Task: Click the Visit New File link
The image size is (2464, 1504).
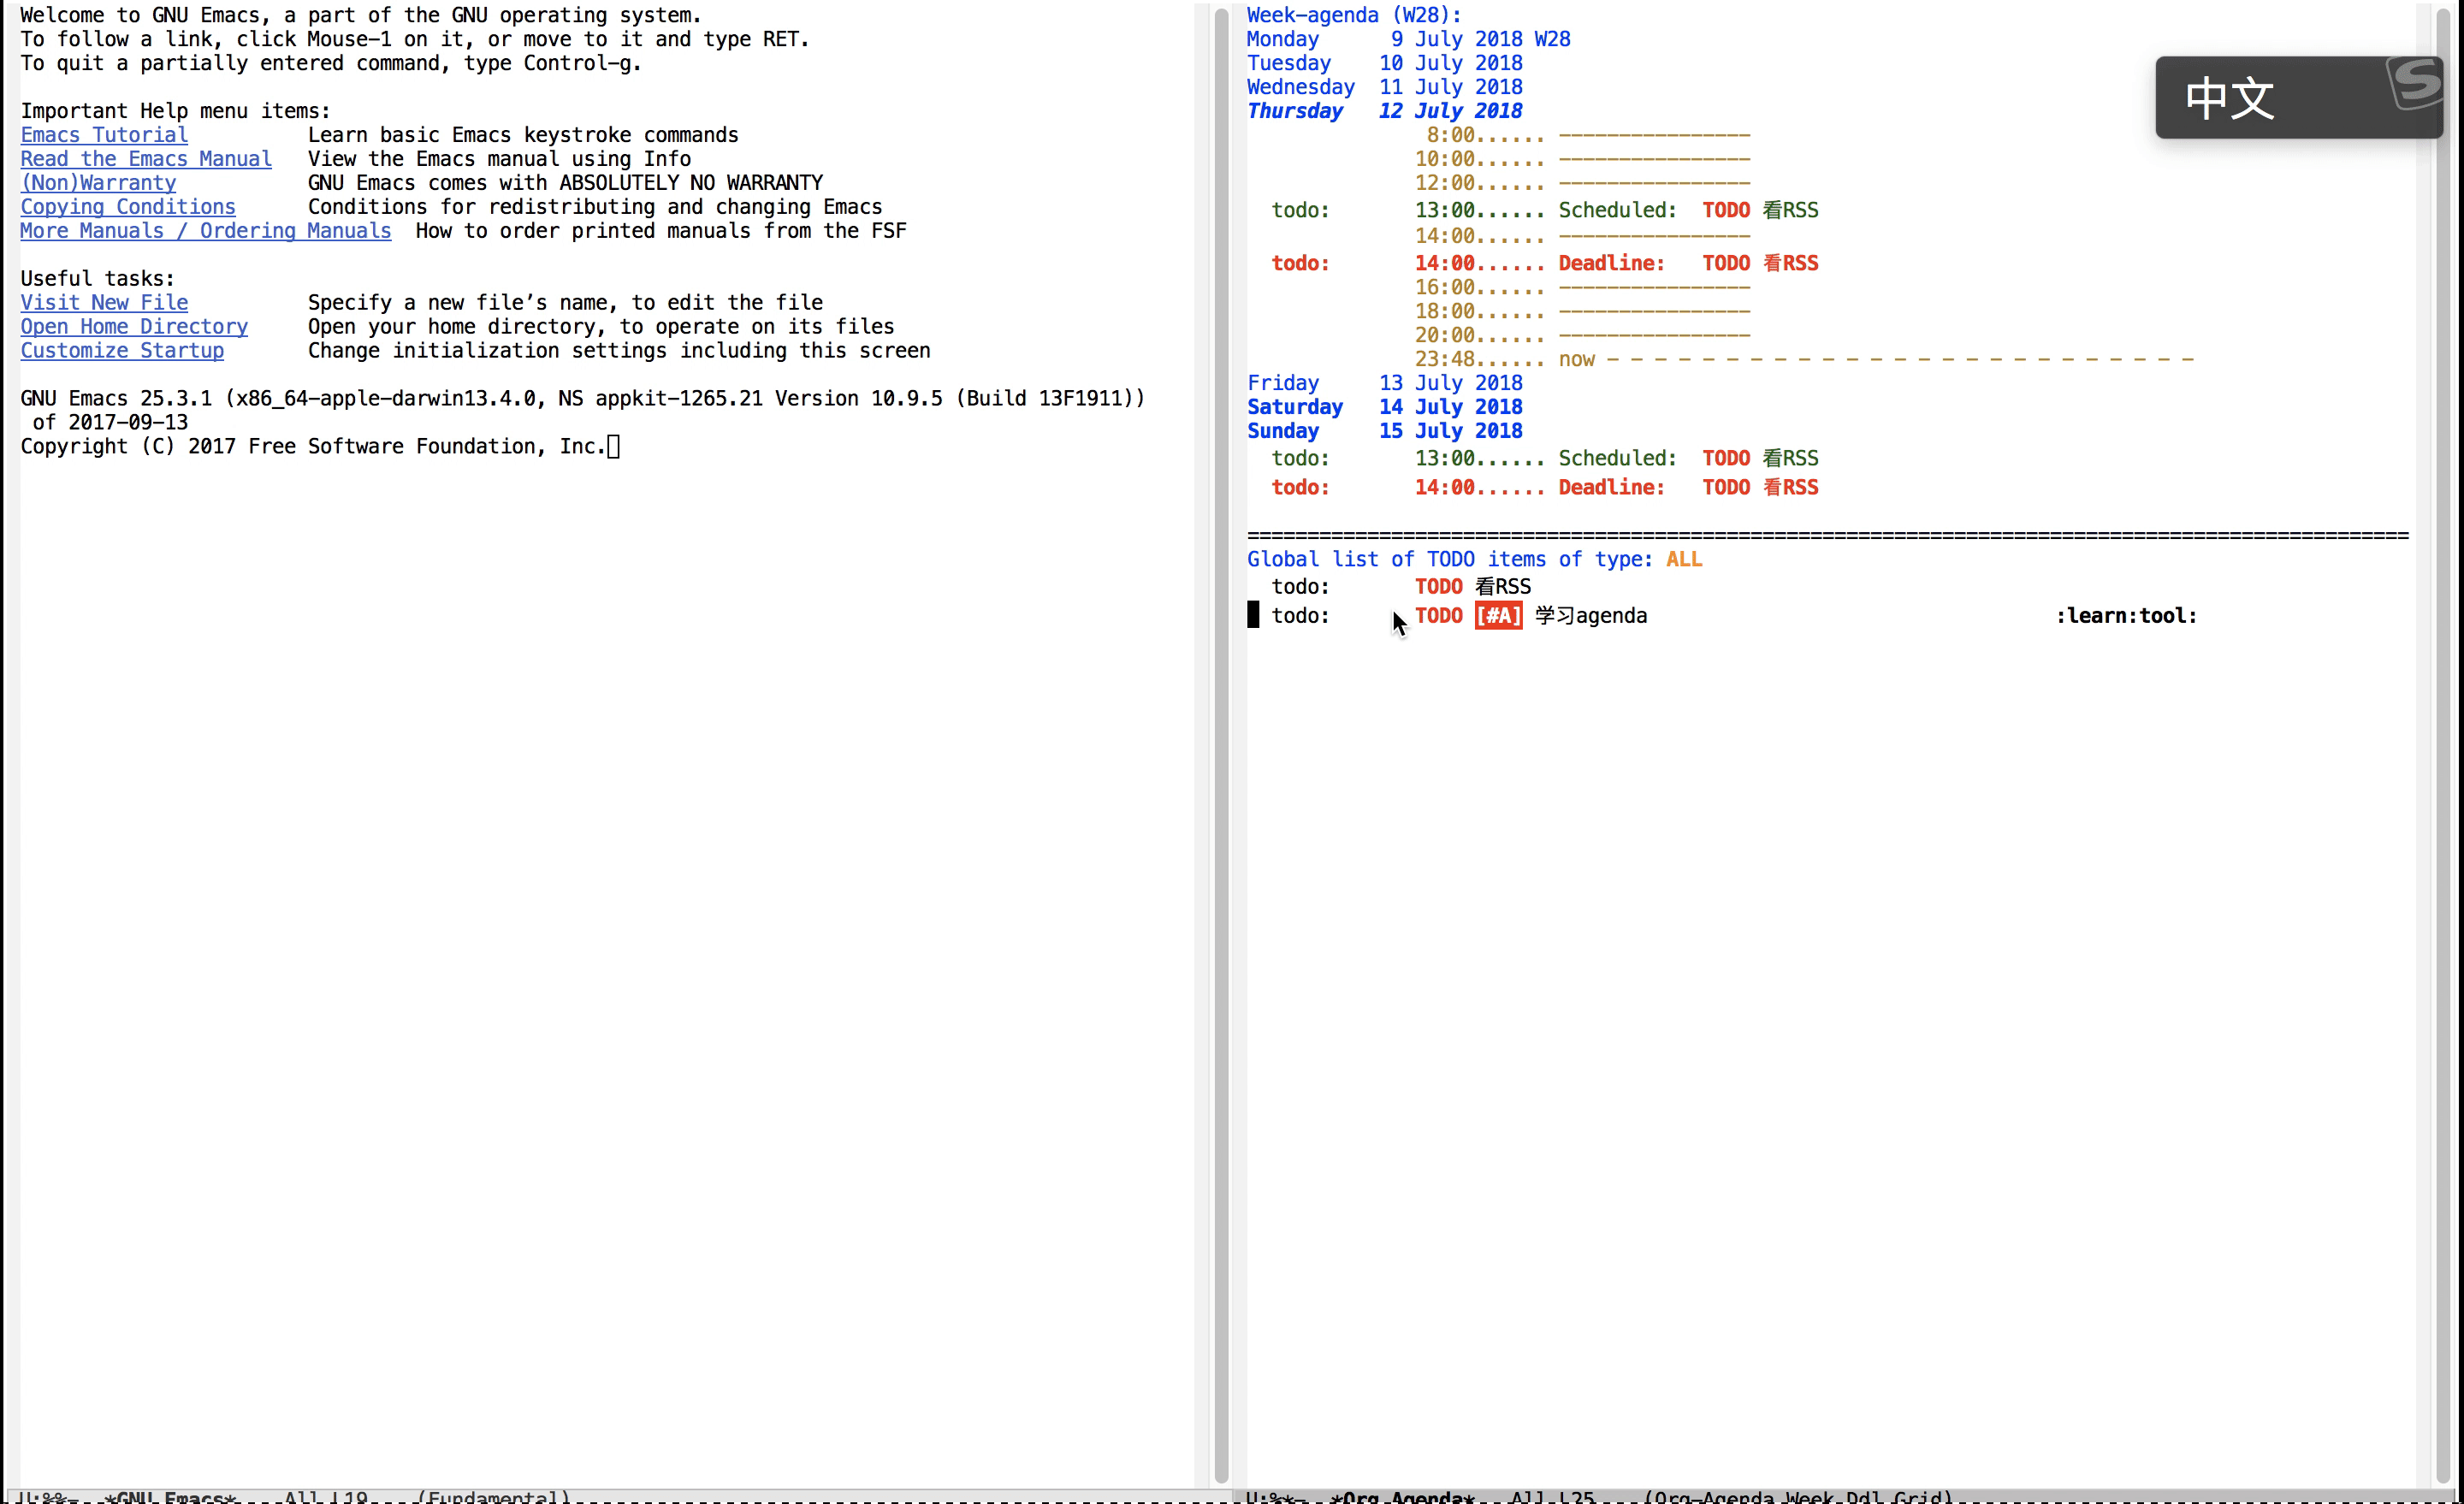Action: pos(104,303)
